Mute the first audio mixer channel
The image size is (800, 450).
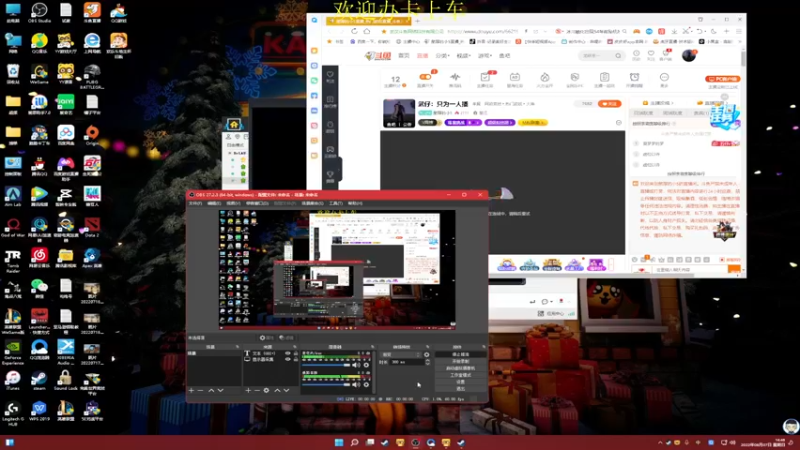tap(356, 365)
